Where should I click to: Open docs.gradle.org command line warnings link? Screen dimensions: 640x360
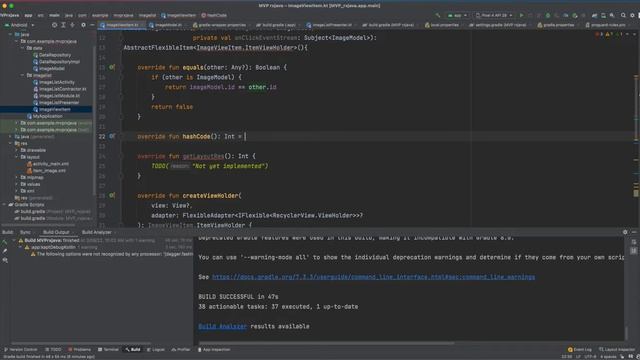(x=373, y=277)
